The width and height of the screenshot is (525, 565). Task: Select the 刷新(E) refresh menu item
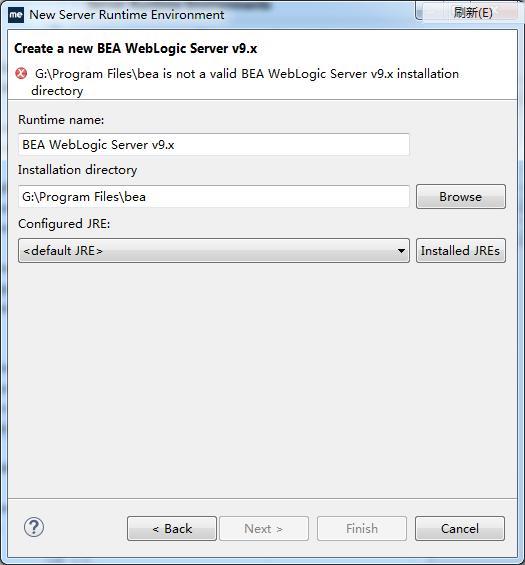point(472,13)
